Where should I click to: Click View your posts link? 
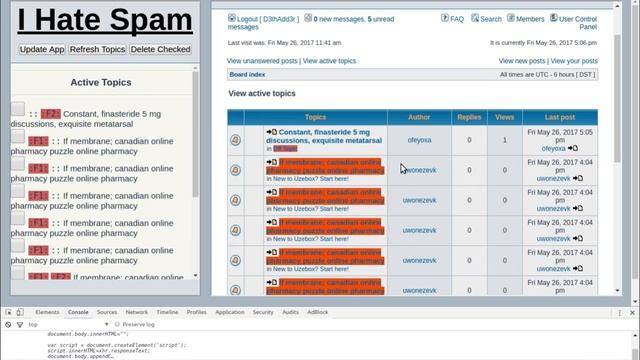coord(574,61)
